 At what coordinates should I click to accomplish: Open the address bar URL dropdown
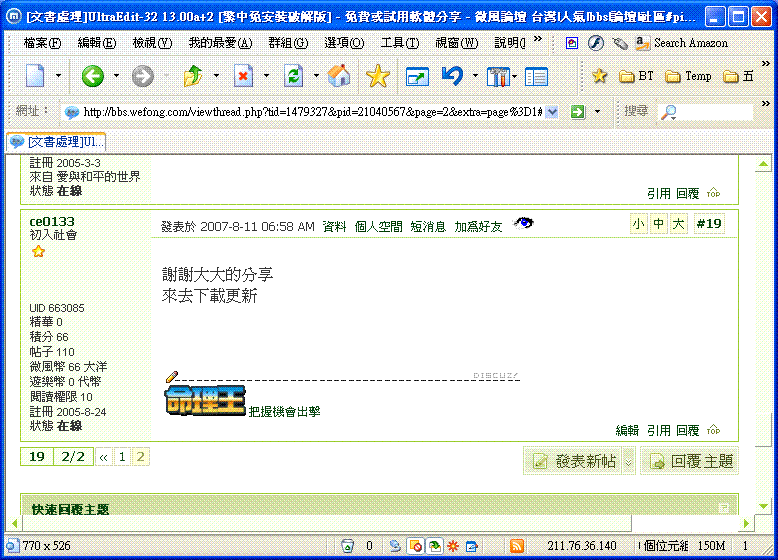click(551, 112)
